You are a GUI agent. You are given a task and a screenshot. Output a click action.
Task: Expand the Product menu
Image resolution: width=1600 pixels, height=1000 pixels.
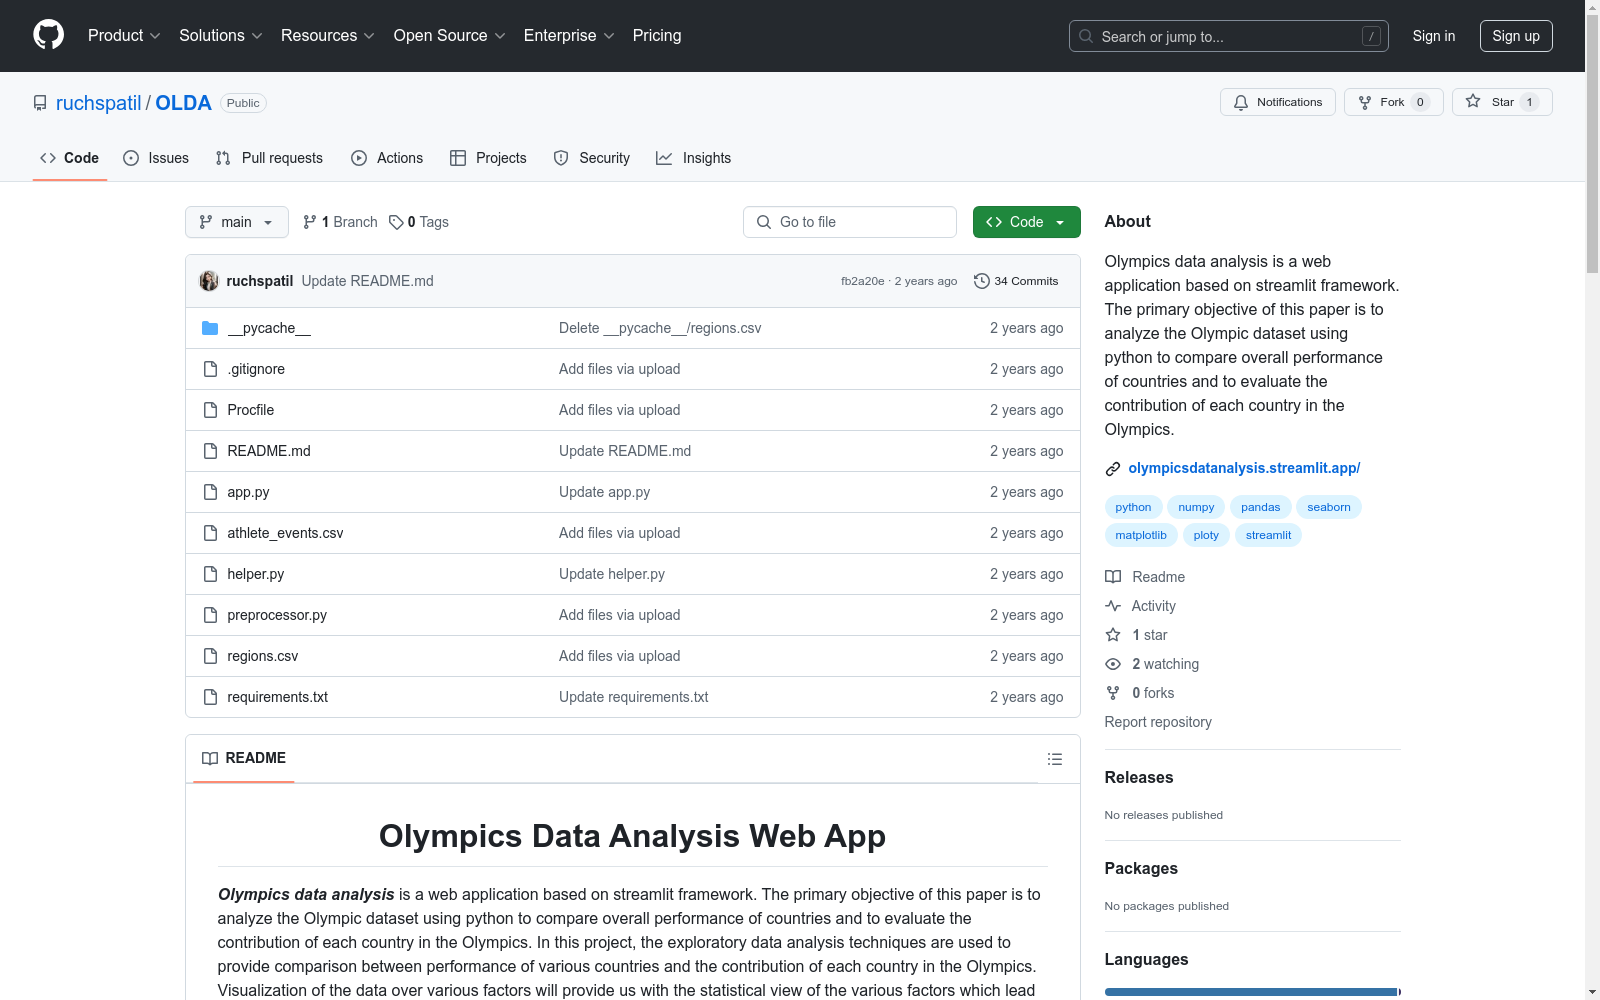pos(124,36)
